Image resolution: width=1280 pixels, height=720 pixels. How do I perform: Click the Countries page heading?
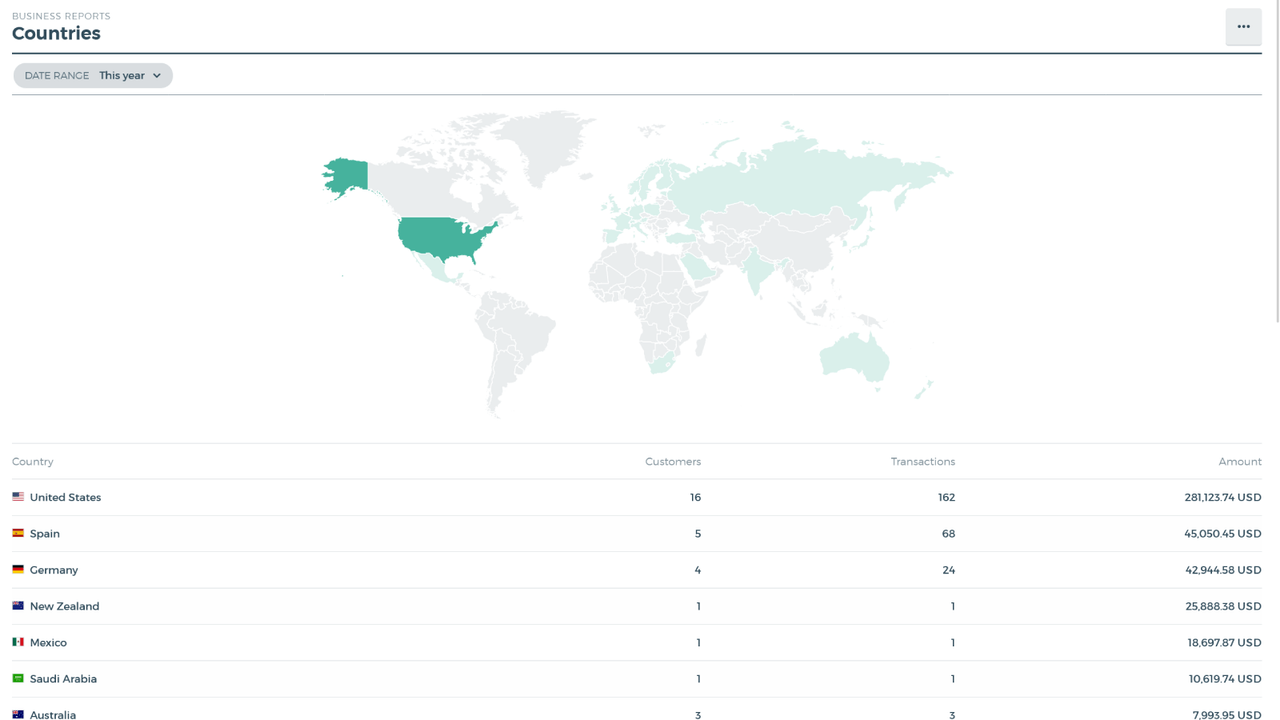(x=56, y=33)
